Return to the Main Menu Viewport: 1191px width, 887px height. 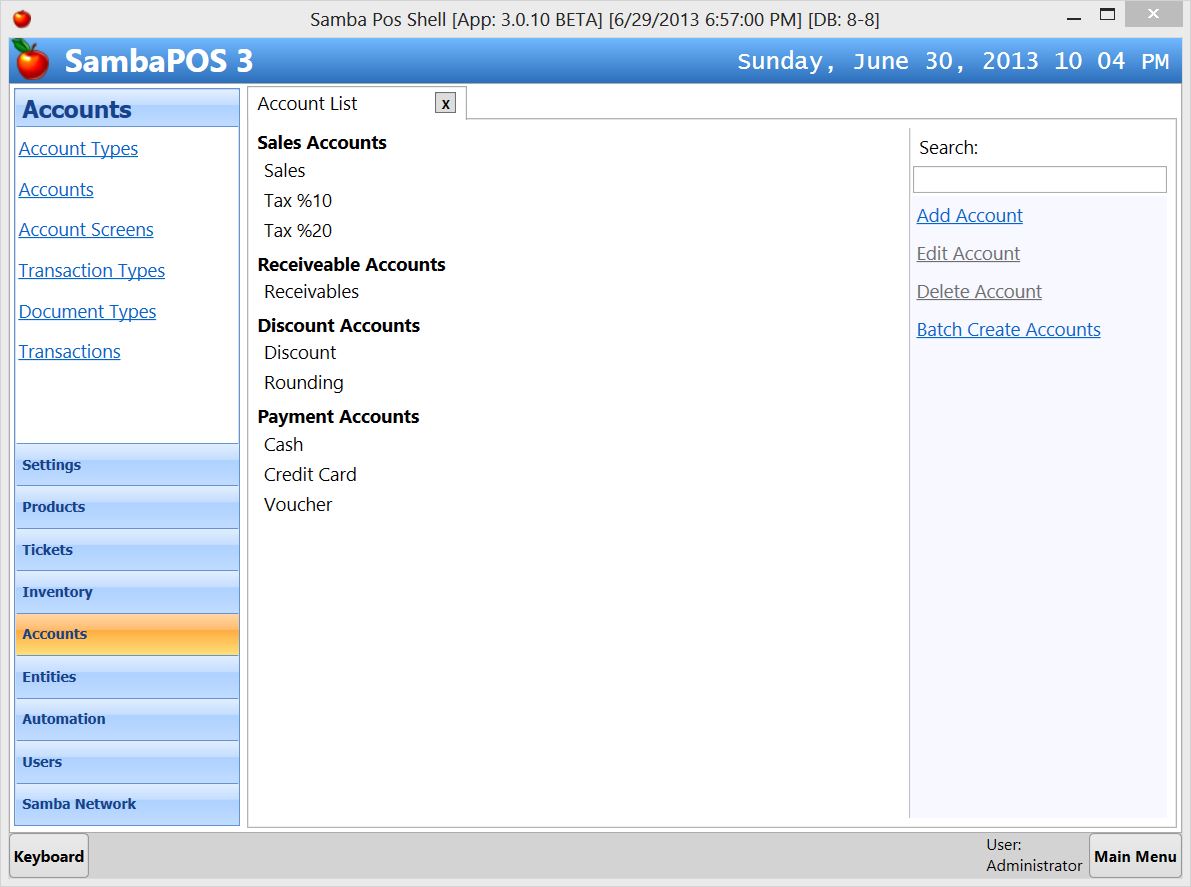click(x=1134, y=856)
